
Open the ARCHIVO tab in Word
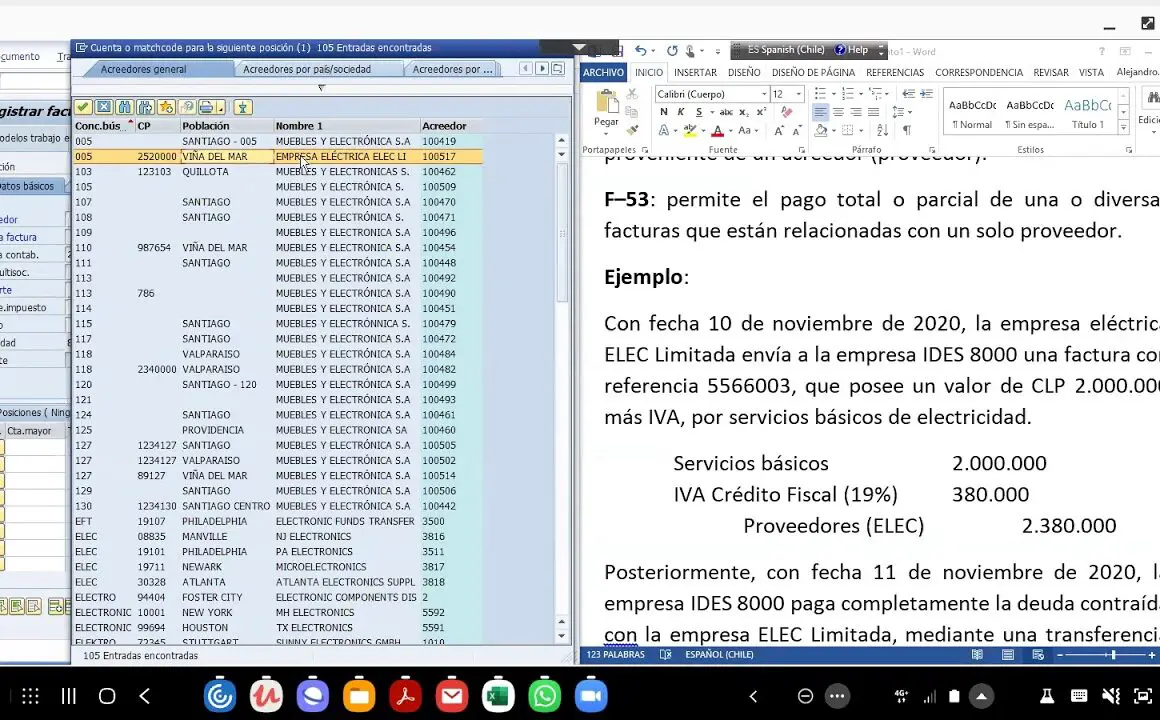[x=603, y=73]
